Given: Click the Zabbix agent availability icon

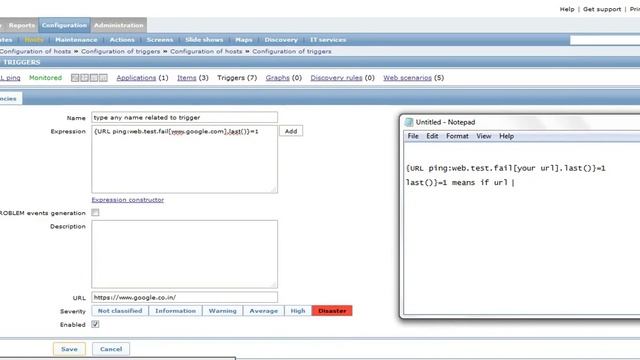Looking at the screenshot, I should [x=75, y=78].
